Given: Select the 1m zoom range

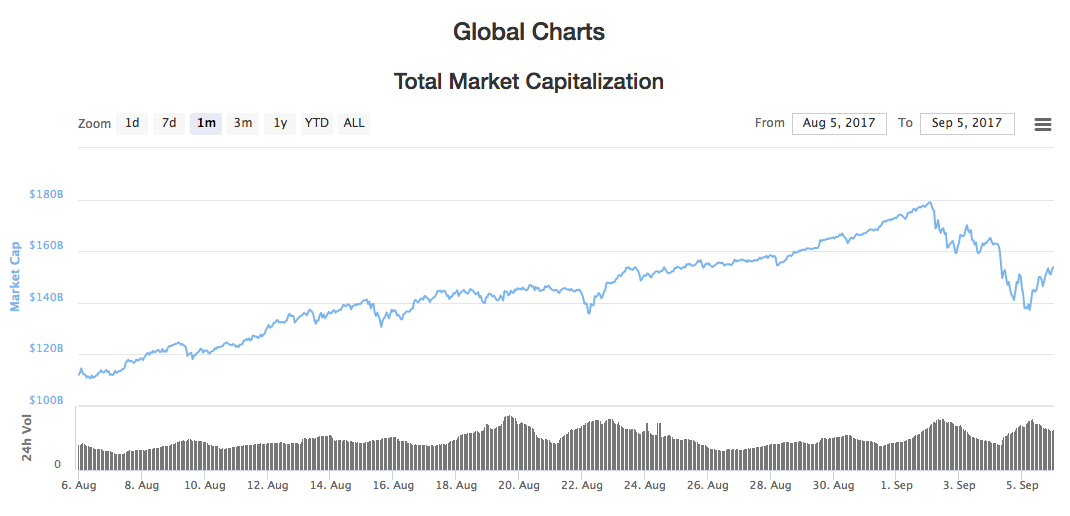Looking at the screenshot, I should pos(206,123).
